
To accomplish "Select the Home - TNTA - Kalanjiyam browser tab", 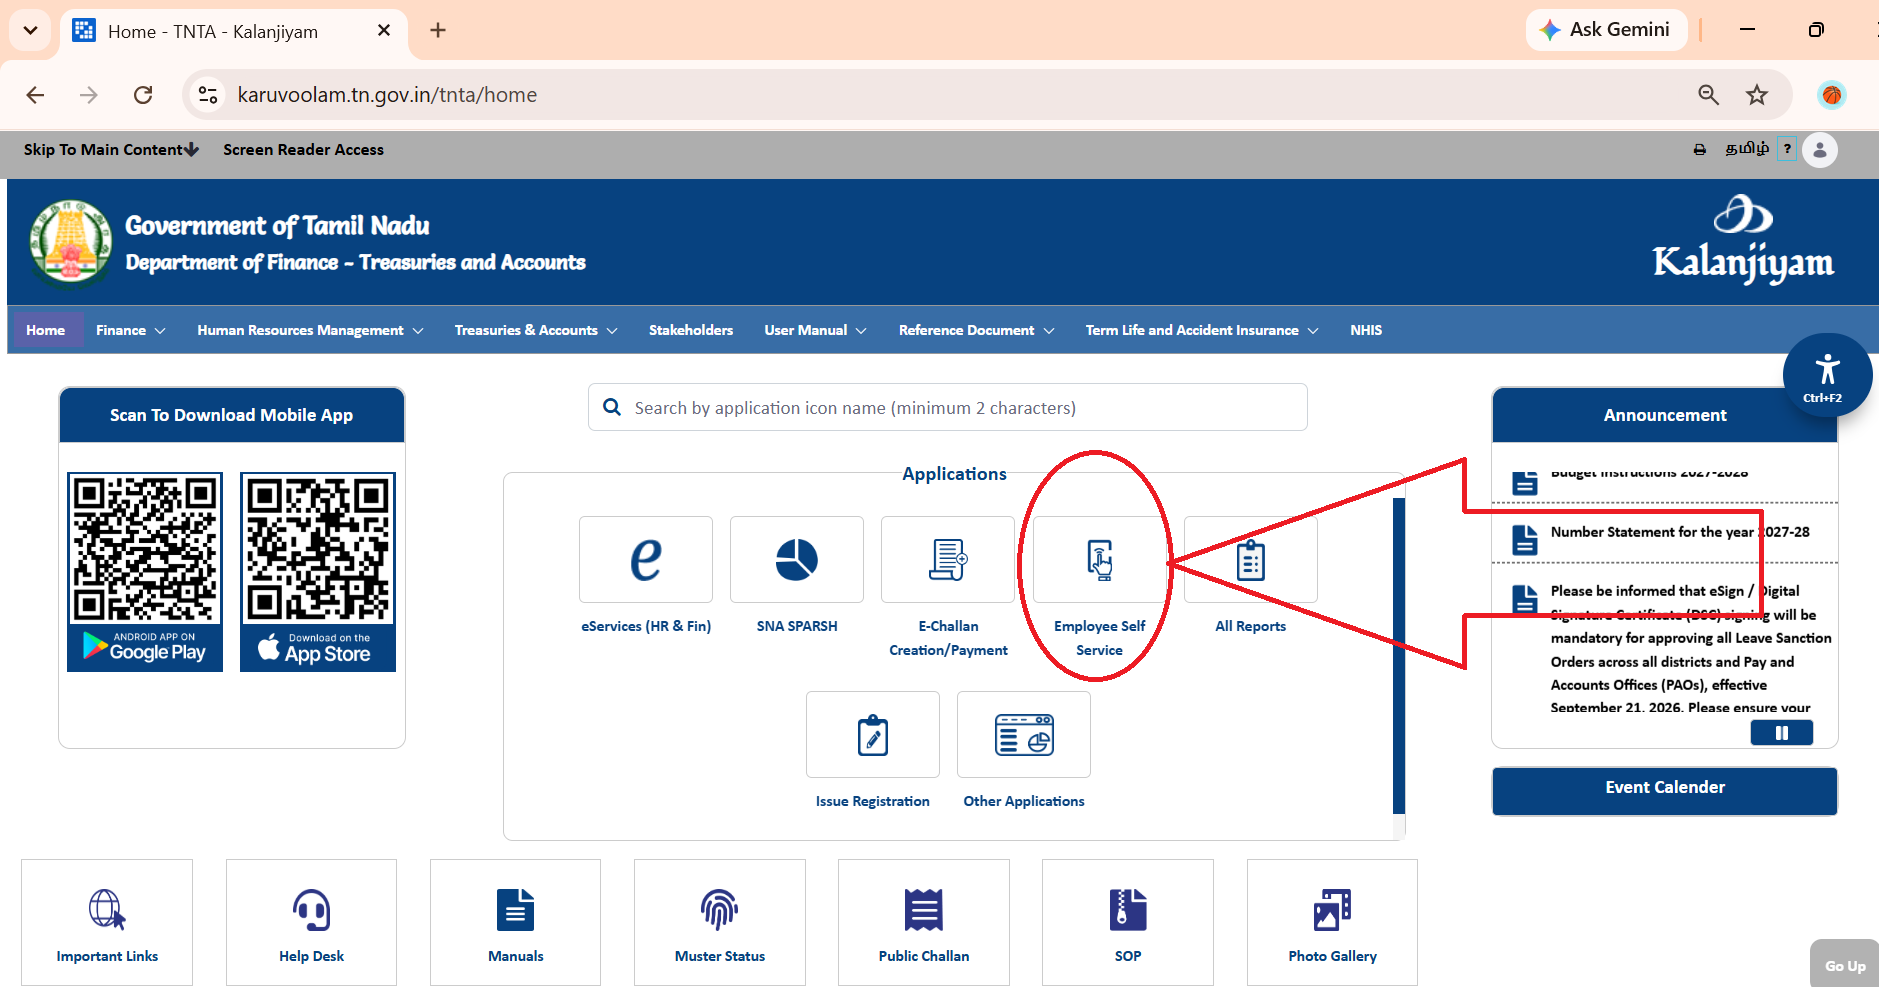I will tap(233, 31).
